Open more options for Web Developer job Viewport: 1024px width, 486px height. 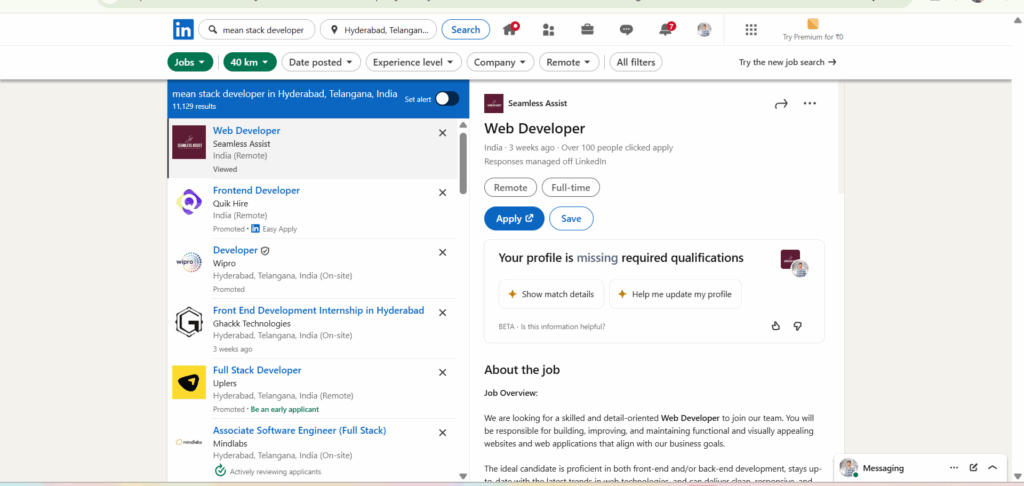tap(810, 103)
